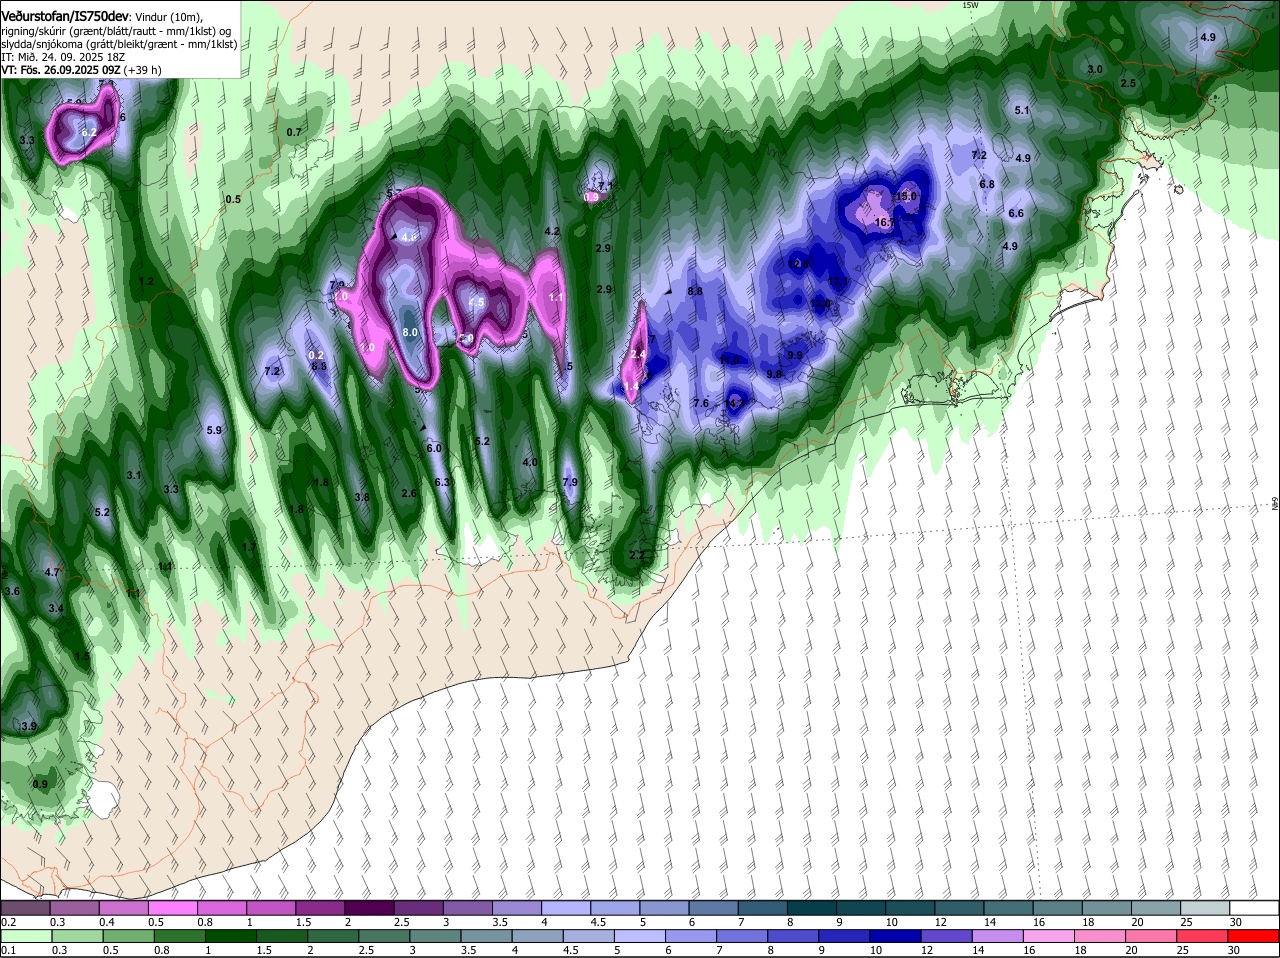Click the red 30 swatch ending the lower legend row
The width and height of the screenshot is (1280, 958).
[1254, 936]
